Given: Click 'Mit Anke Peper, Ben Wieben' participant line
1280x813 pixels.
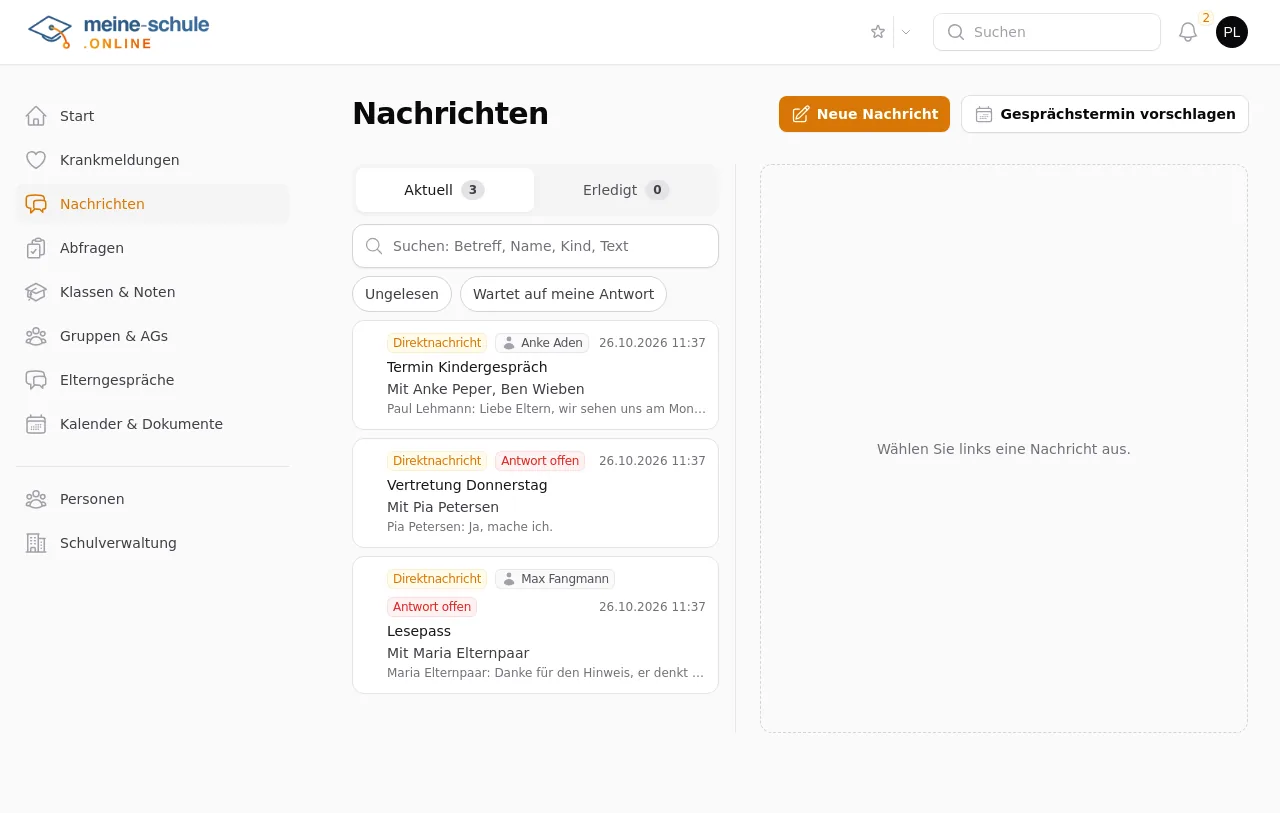Looking at the screenshot, I should pyautogui.click(x=486, y=389).
